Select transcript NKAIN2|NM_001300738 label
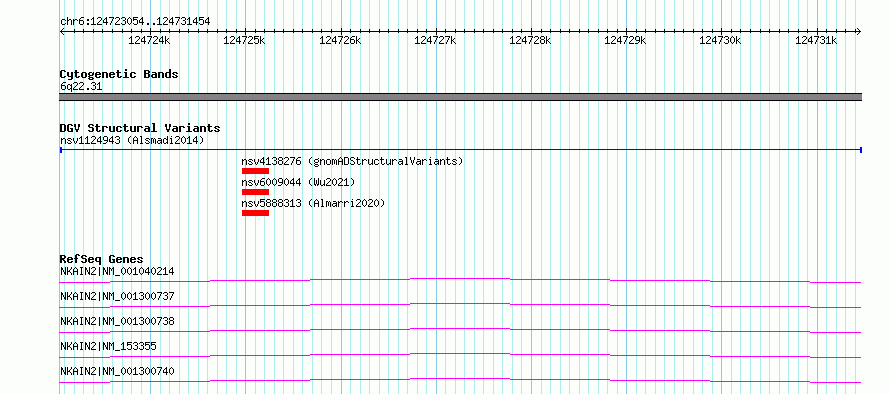 pyautogui.click(x=117, y=321)
